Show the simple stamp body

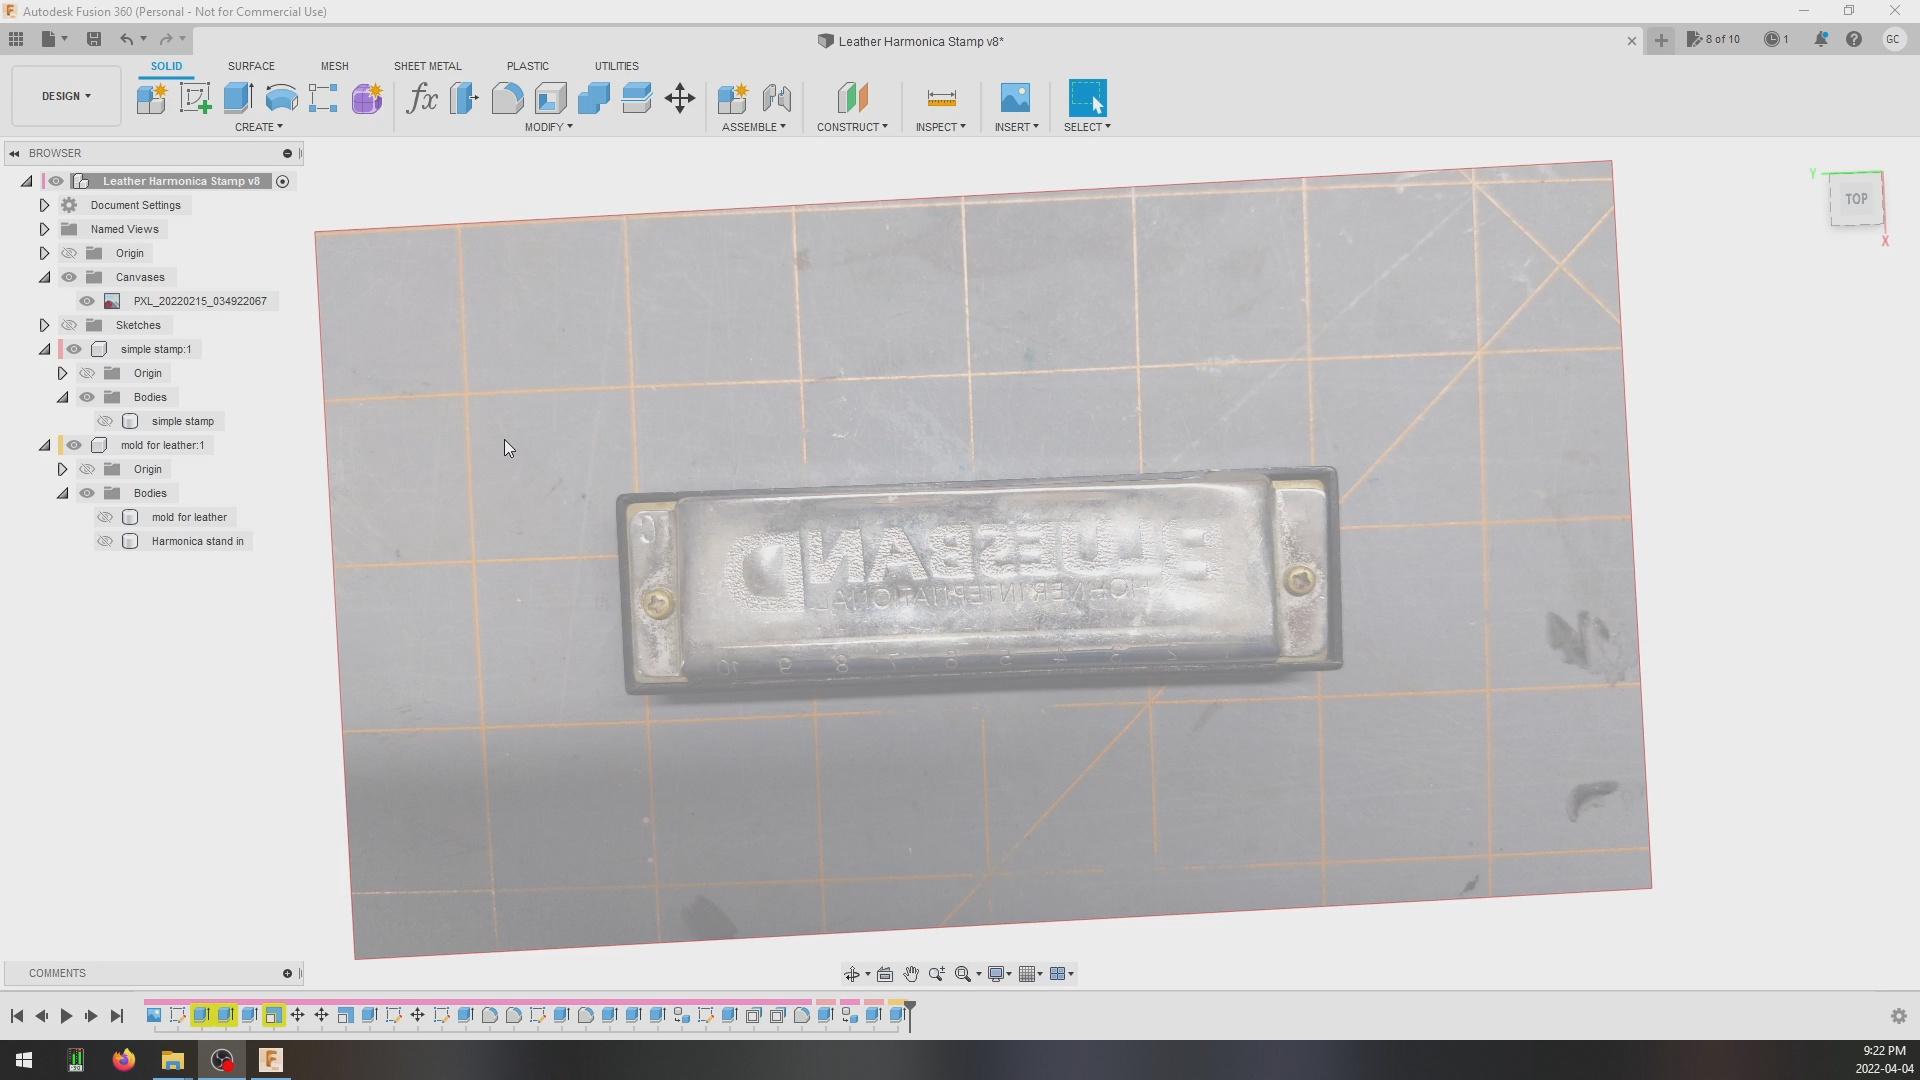pyautogui.click(x=105, y=421)
